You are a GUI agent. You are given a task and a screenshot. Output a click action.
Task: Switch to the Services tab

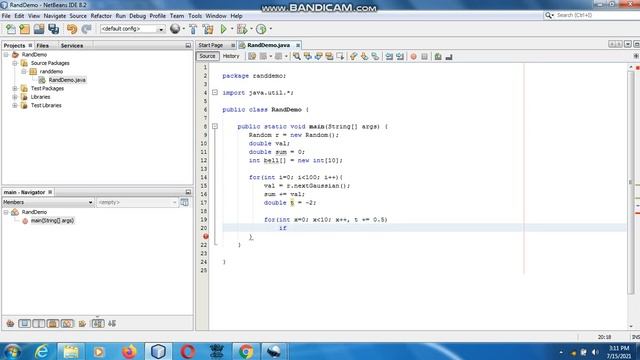tap(72, 46)
